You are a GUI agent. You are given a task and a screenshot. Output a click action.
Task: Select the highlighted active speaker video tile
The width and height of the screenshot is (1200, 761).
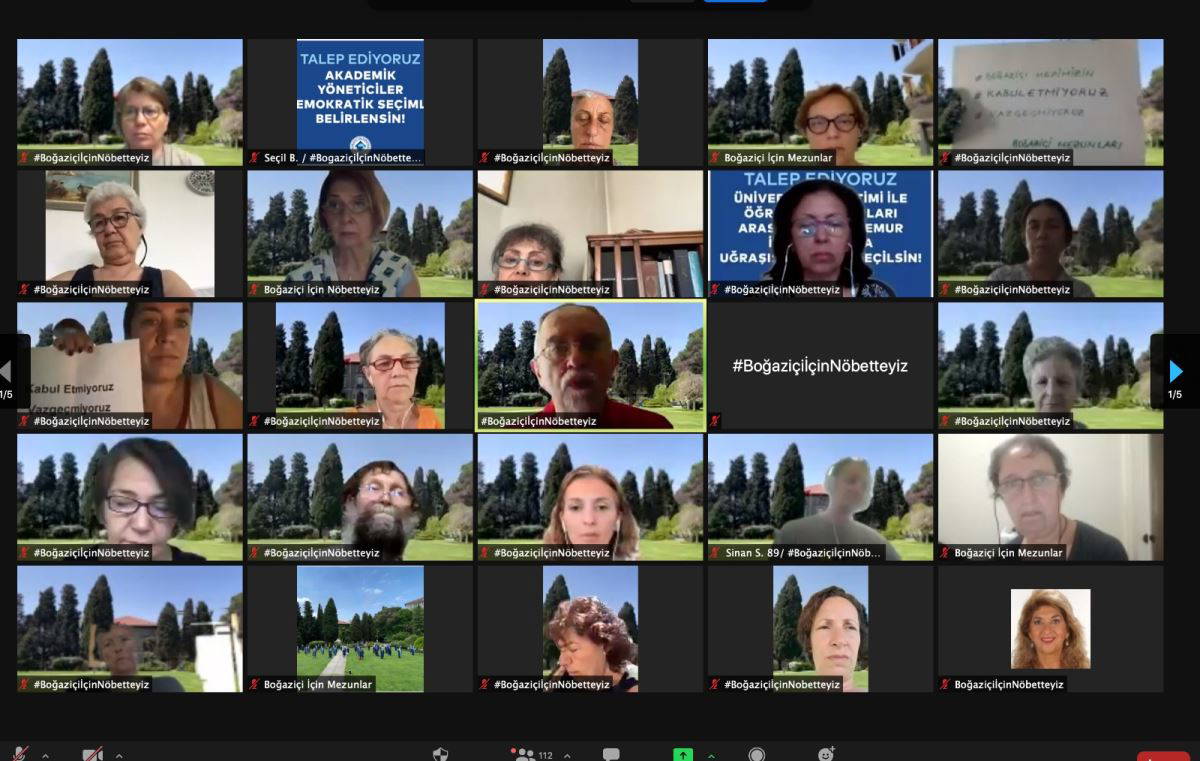(590, 365)
